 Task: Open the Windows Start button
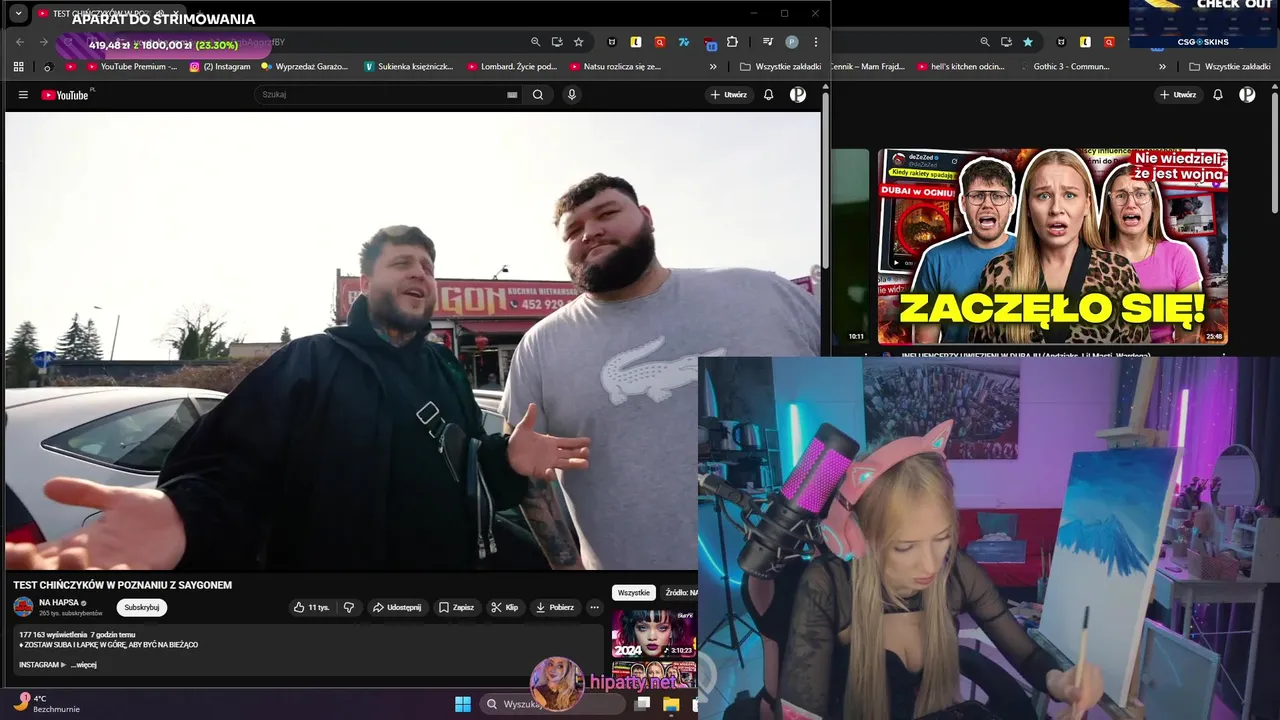click(463, 704)
